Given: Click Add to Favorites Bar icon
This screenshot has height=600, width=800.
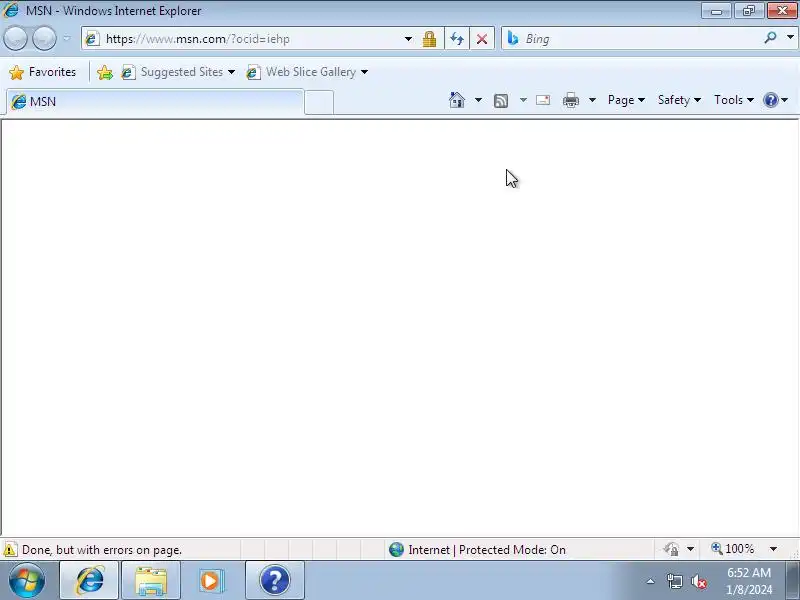Looking at the screenshot, I should [x=105, y=72].
